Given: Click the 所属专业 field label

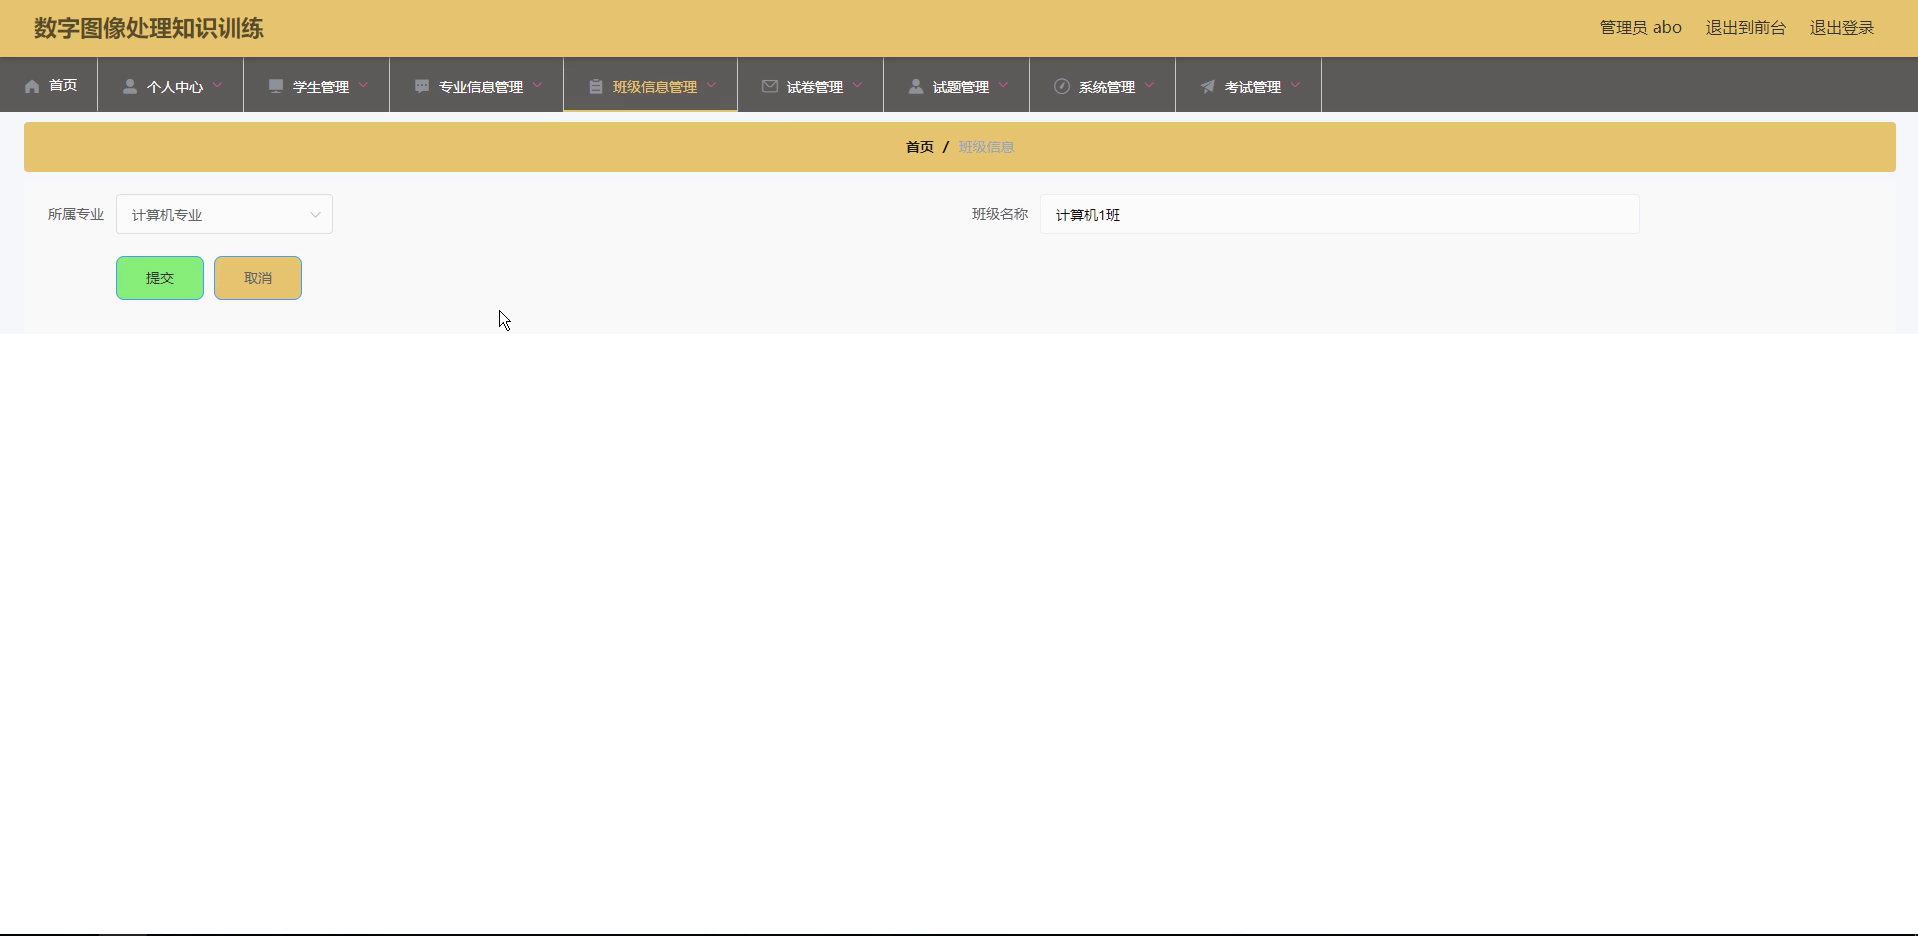Looking at the screenshot, I should [x=76, y=214].
